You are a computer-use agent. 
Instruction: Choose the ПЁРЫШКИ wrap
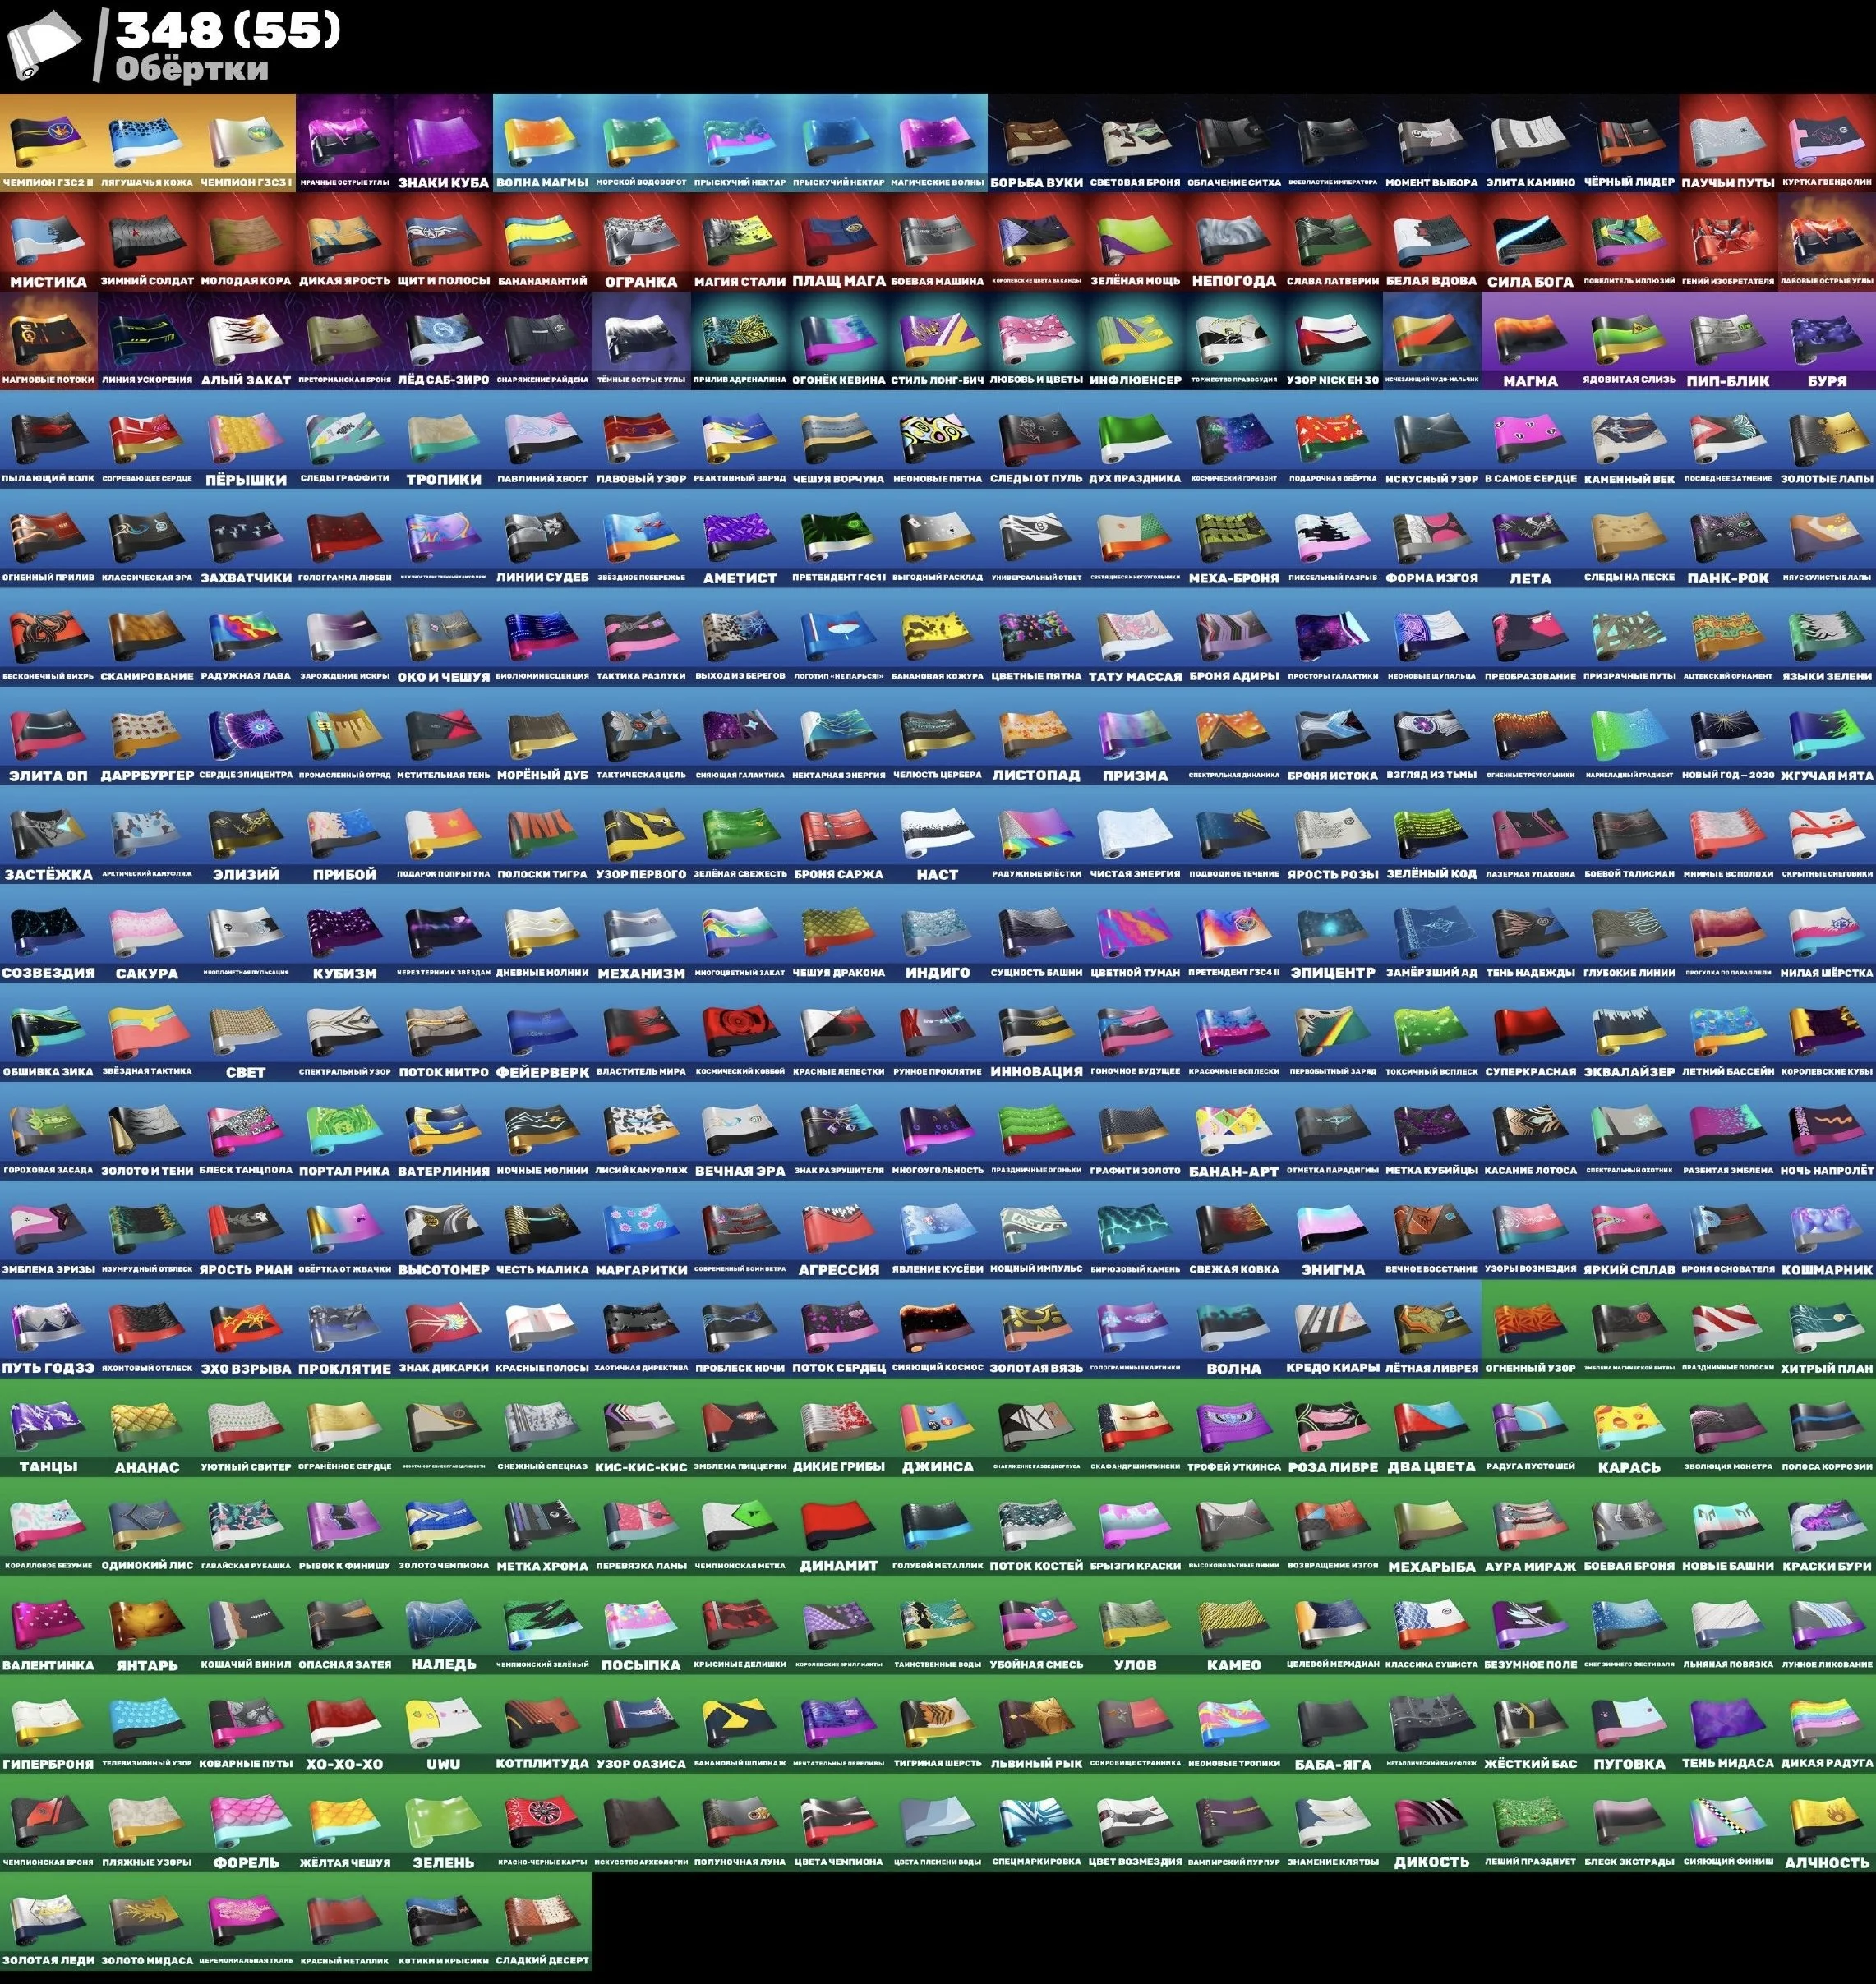tap(246, 438)
